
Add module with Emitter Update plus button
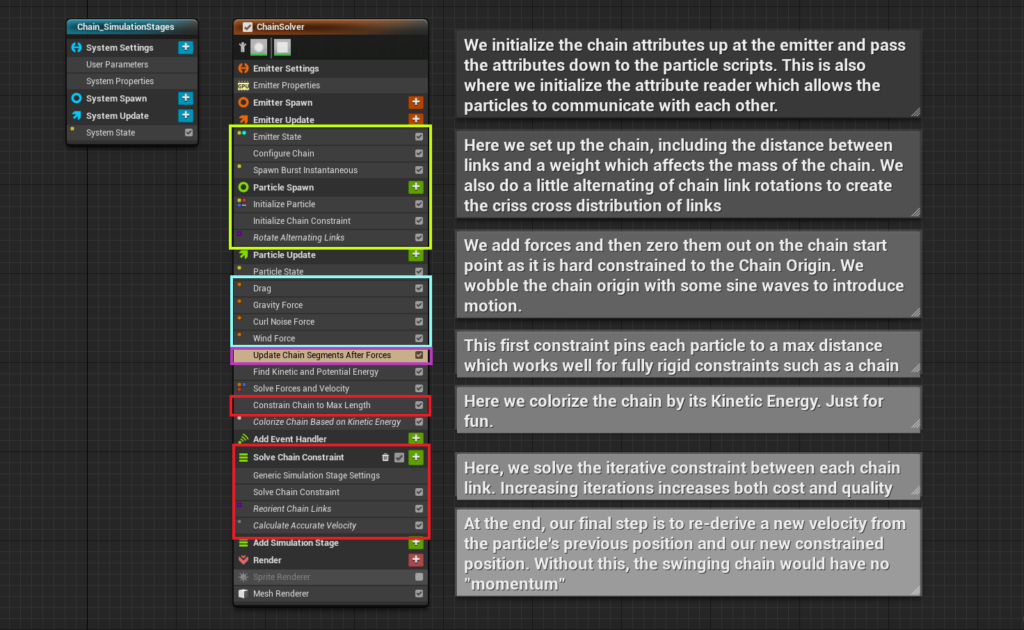click(415, 119)
